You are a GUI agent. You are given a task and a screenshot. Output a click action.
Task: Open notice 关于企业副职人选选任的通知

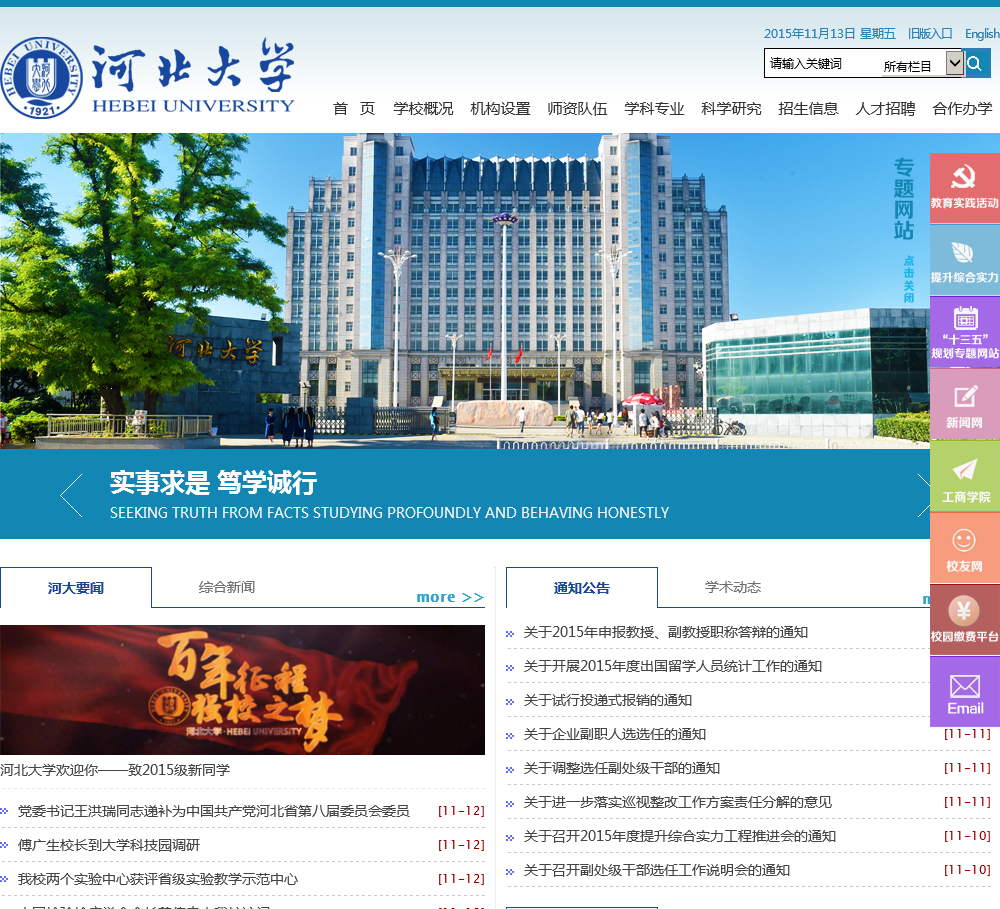pos(615,734)
